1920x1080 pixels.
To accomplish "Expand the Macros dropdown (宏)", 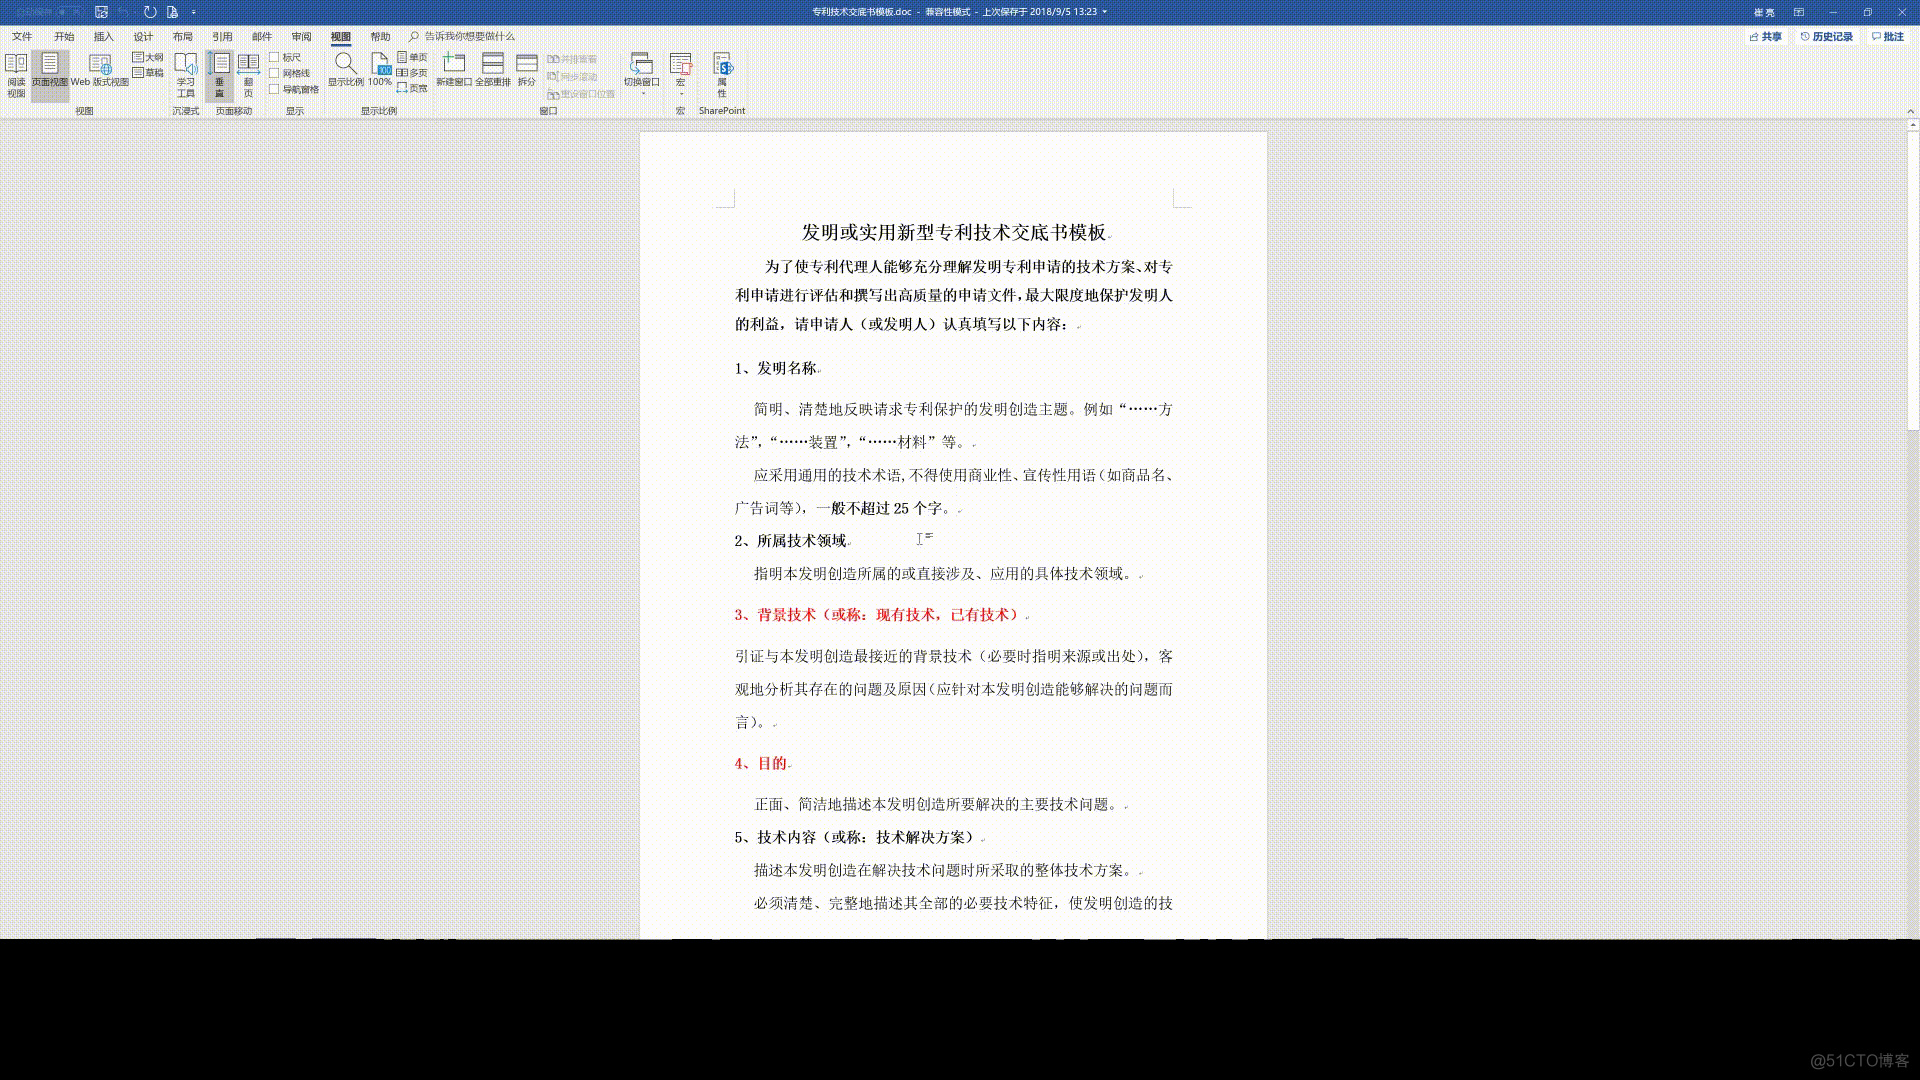I will 681,92.
